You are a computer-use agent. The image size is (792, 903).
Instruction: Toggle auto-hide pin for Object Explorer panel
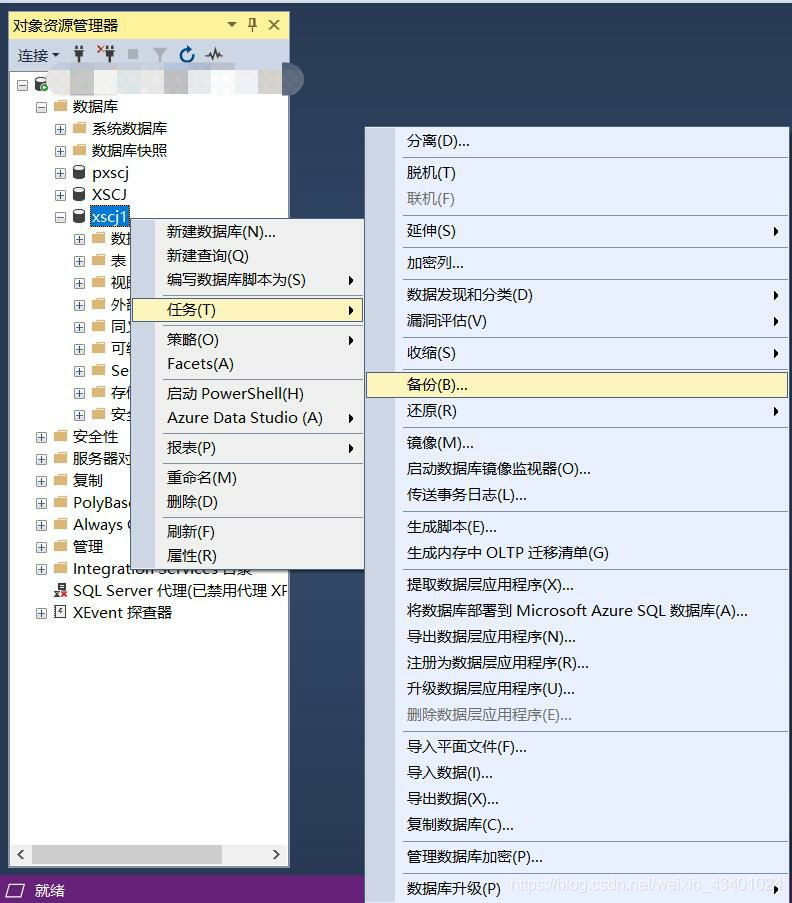(252, 25)
